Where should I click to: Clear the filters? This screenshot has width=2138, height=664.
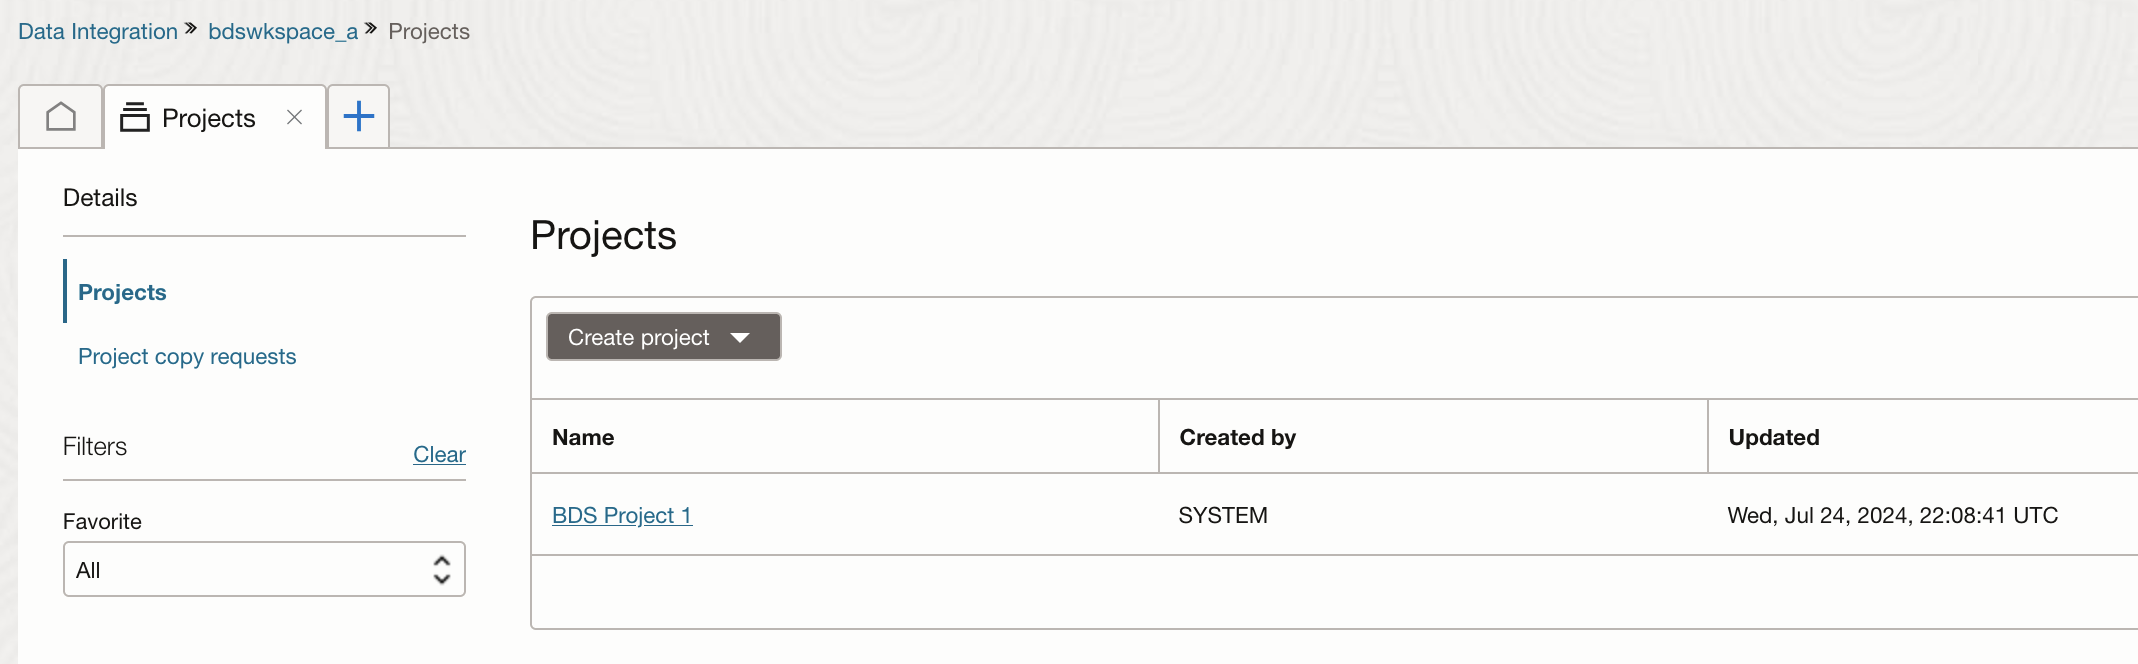[x=439, y=454]
